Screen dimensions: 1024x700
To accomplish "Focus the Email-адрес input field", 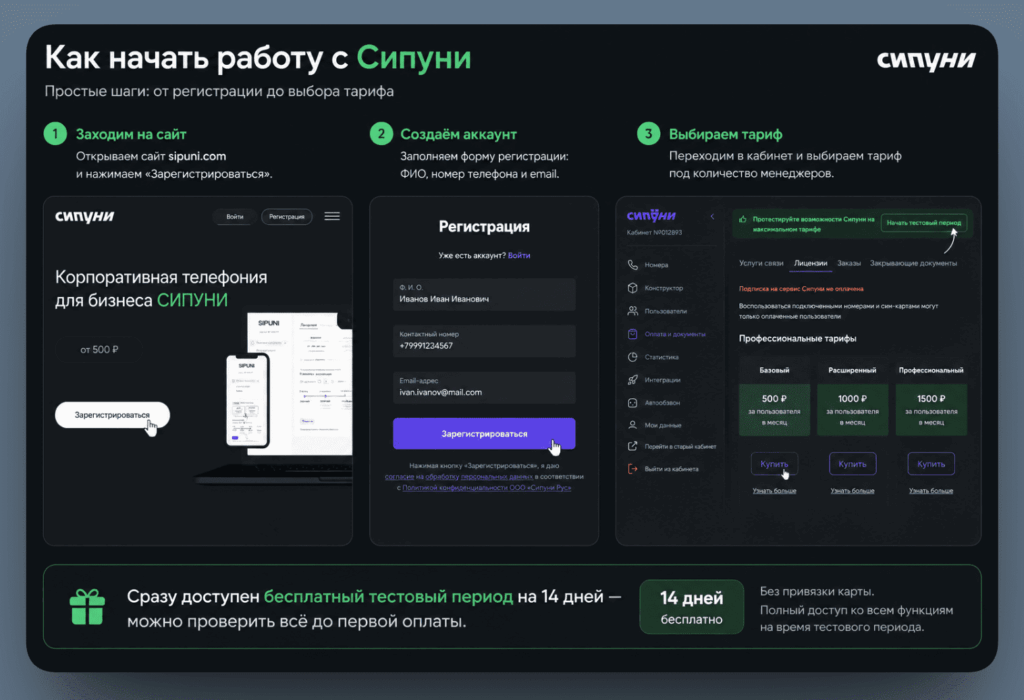I will [x=484, y=387].
